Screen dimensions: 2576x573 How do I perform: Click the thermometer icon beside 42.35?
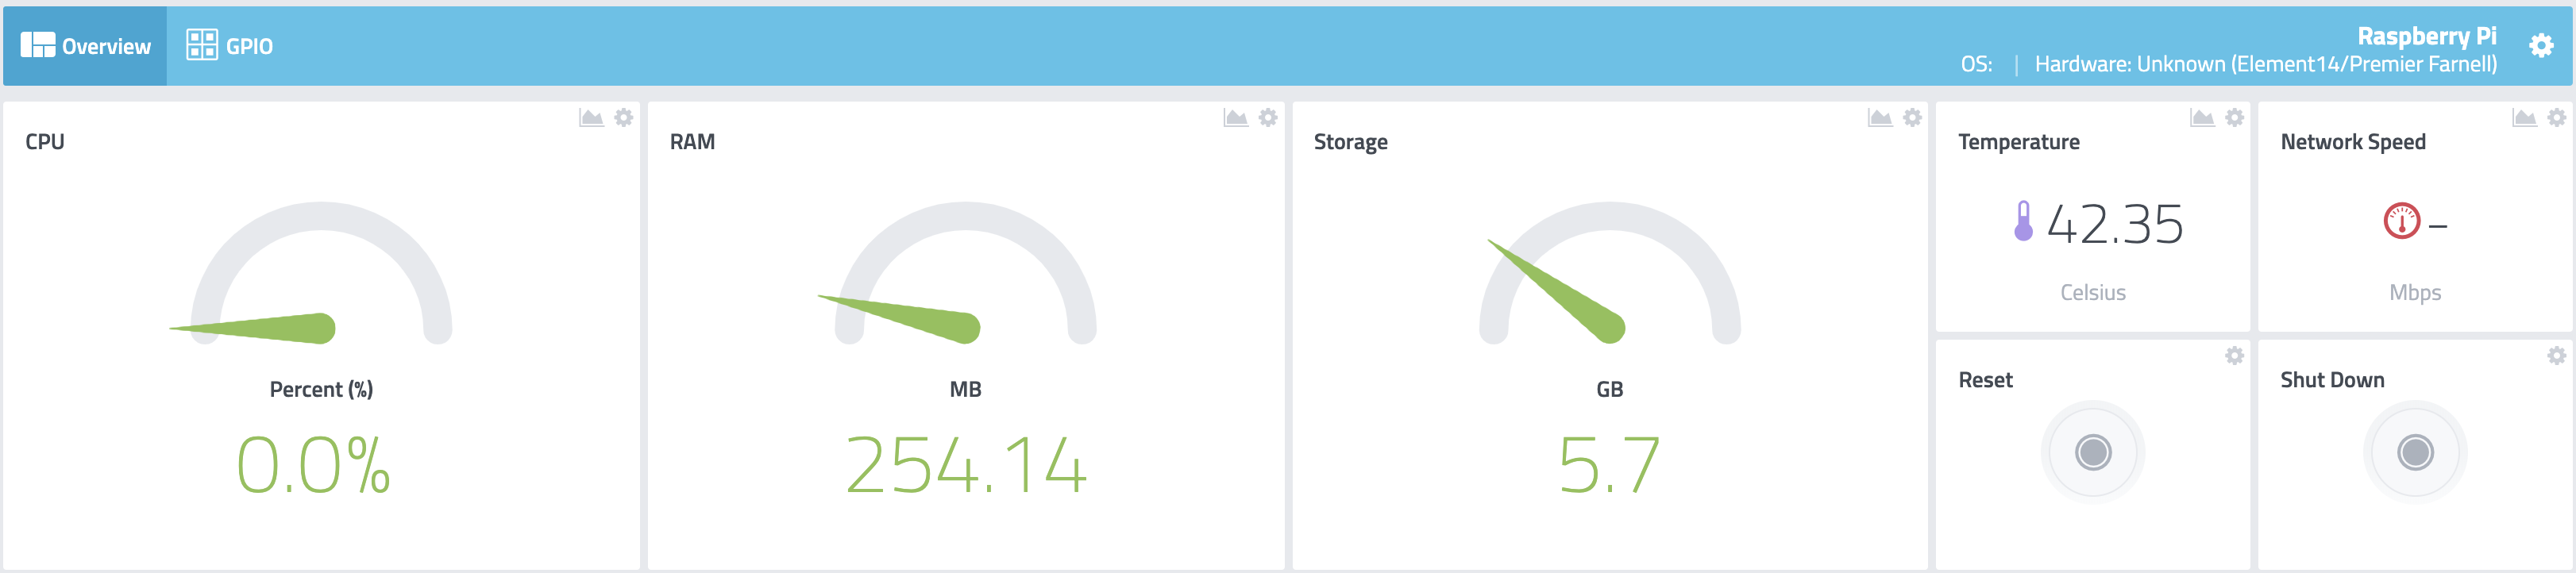coord(2023,221)
